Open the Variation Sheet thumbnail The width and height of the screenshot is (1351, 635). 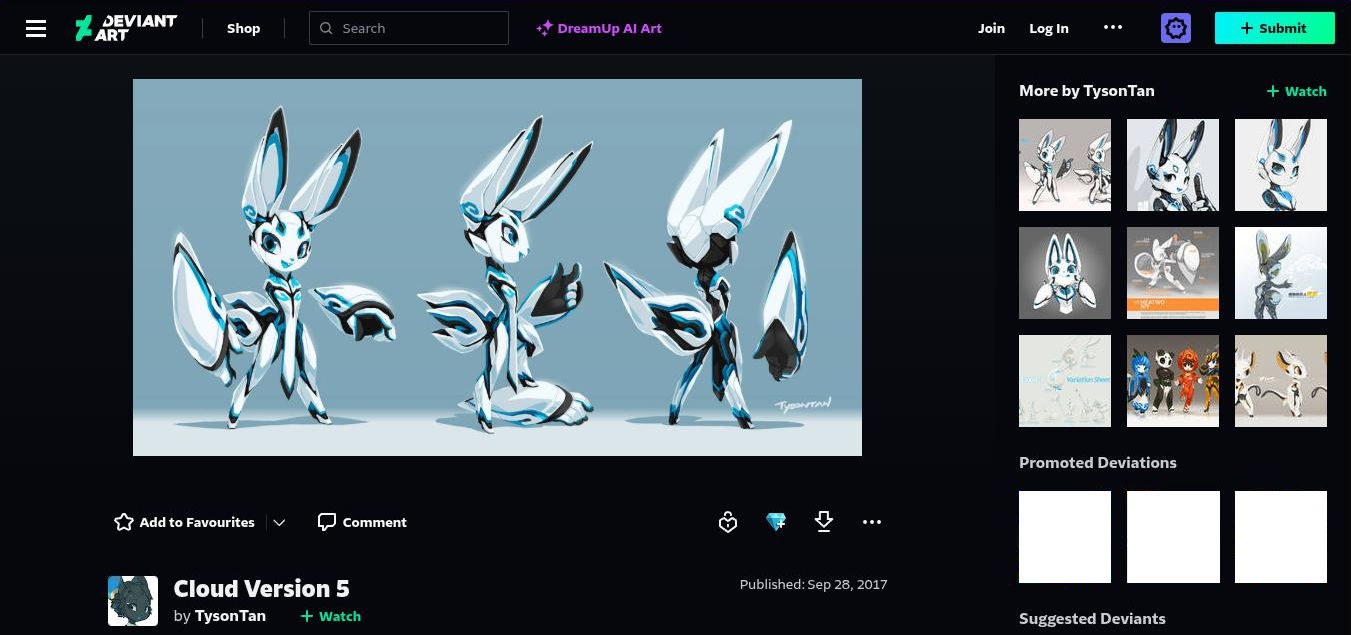pos(1065,381)
